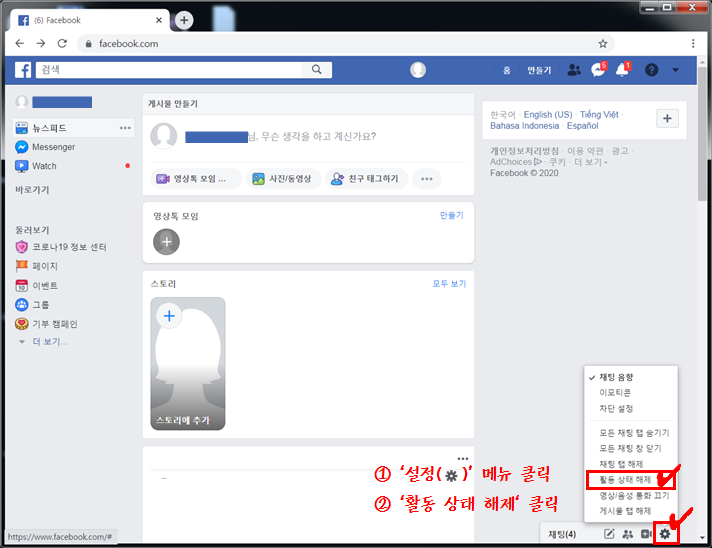712x548 pixels.
Task: Click the browser reload button
Action: pyautogui.click(x=62, y=44)
